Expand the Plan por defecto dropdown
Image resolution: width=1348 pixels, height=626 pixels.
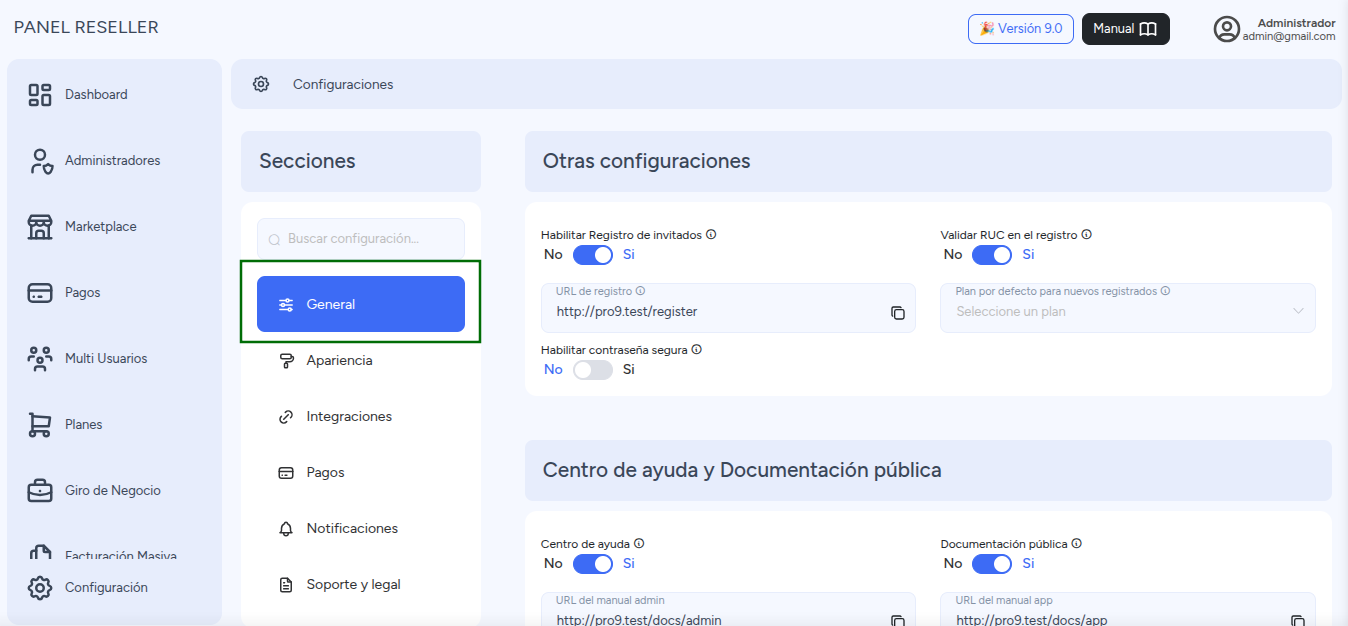pyautogui.click(x=1128, y=308)
